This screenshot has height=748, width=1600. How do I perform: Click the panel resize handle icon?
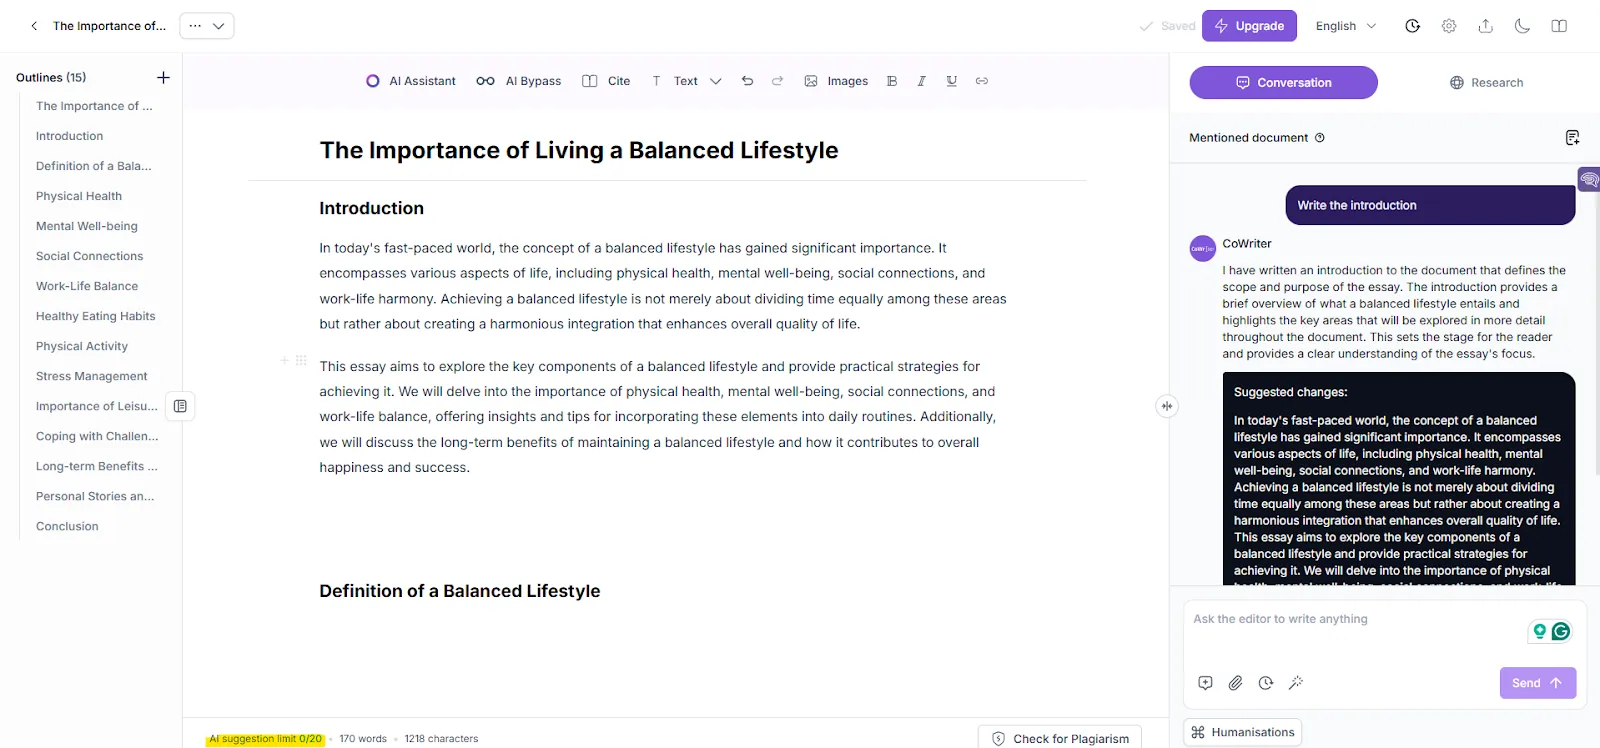[1167, 406]
